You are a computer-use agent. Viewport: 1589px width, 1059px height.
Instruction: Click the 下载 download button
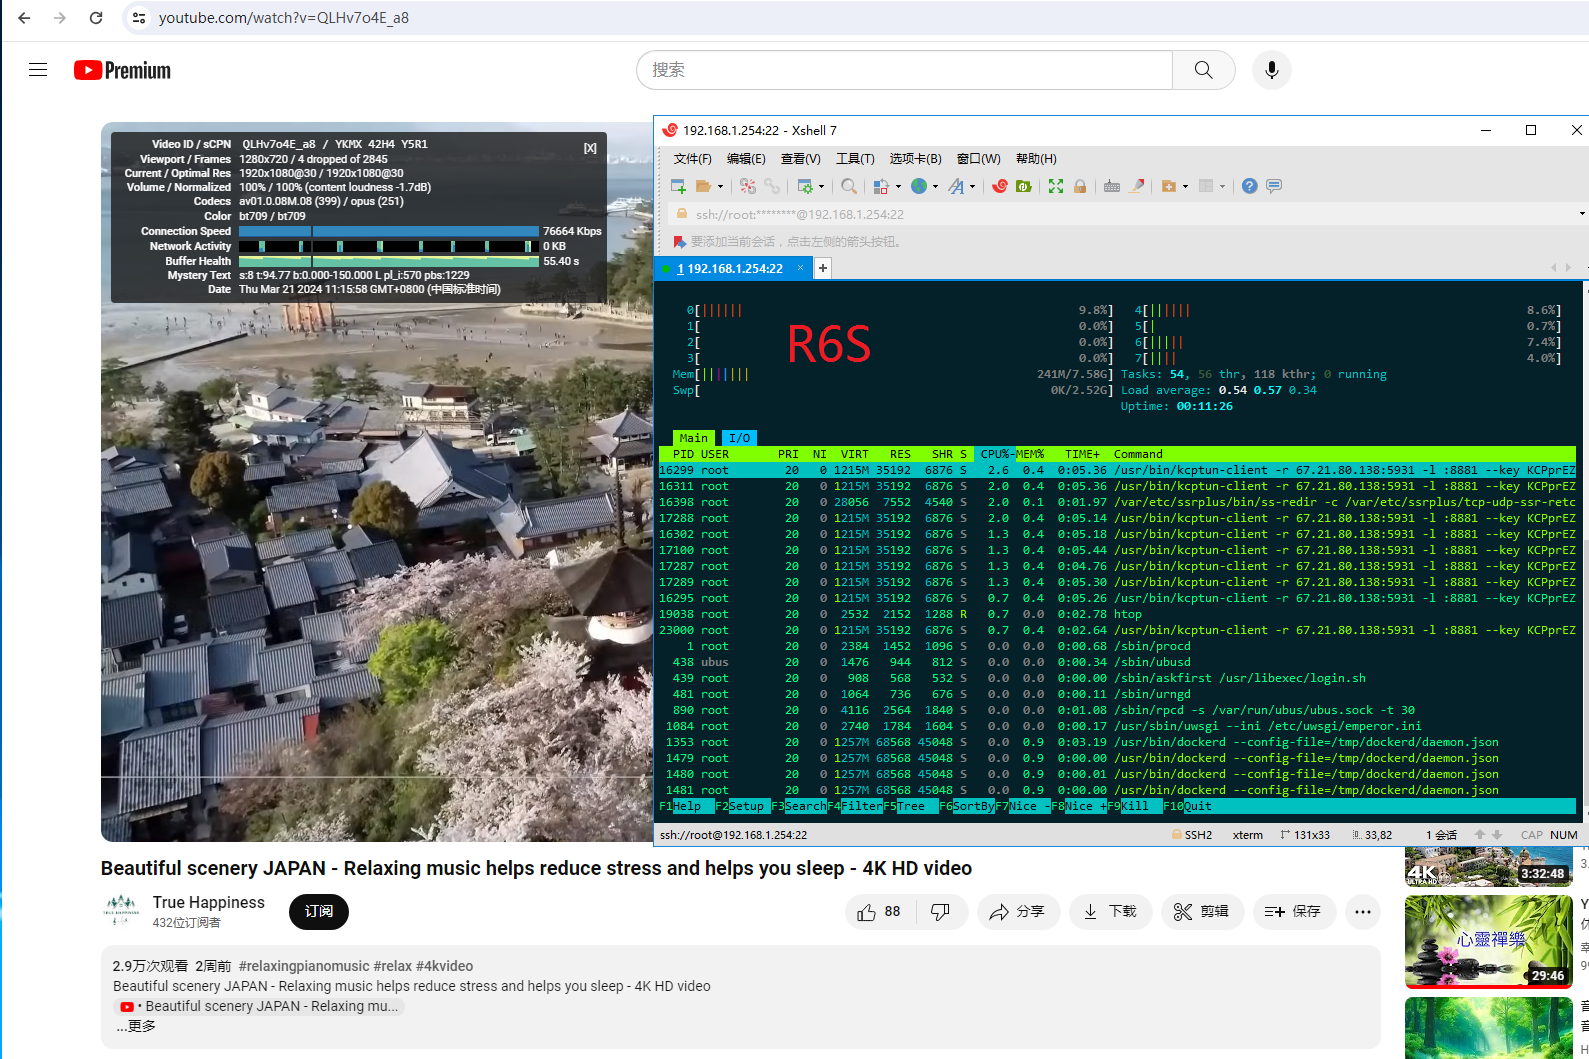[1111, 912]
